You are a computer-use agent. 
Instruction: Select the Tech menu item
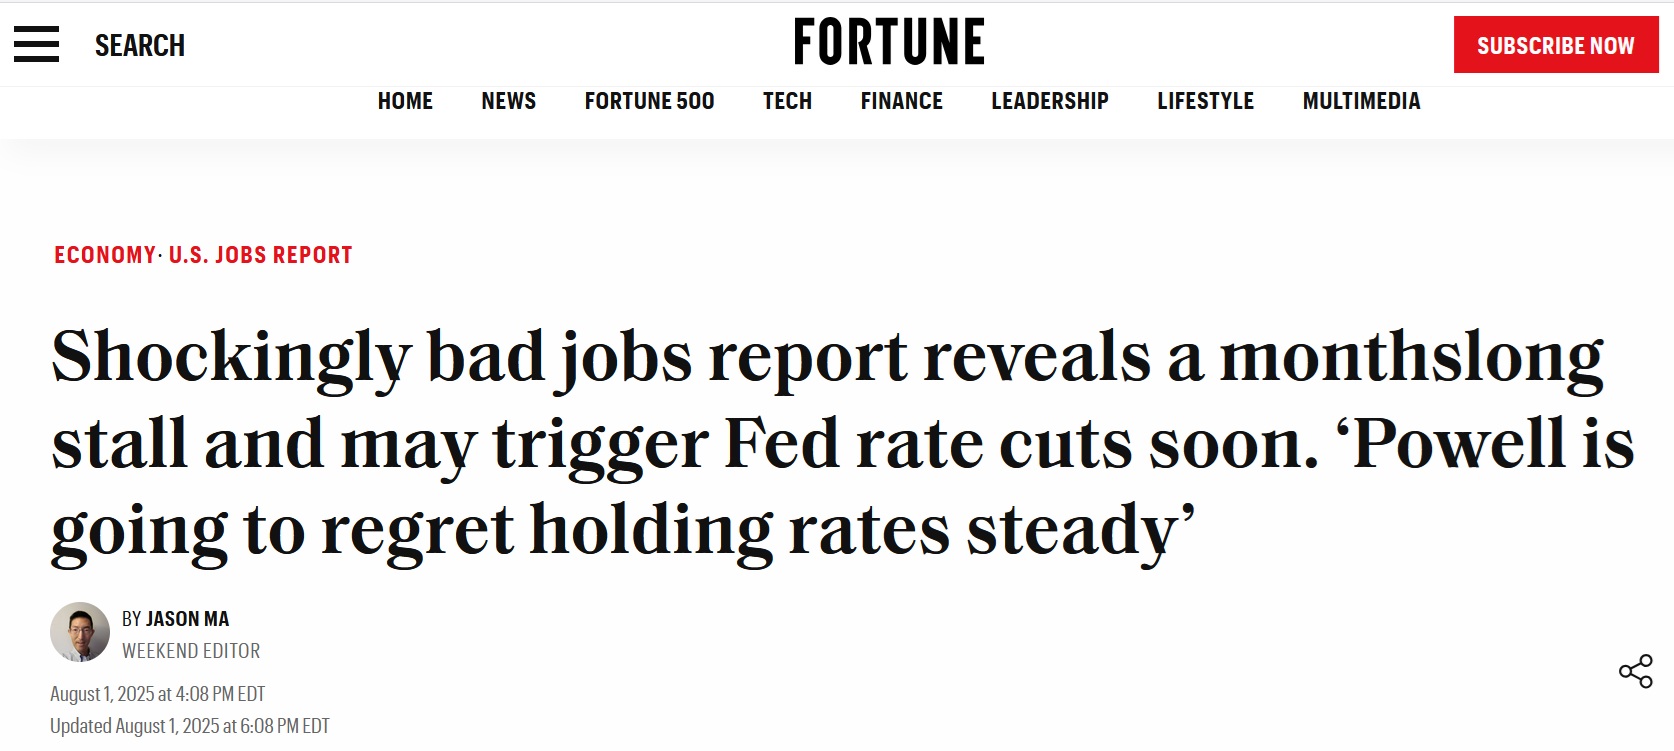[788, 101]
